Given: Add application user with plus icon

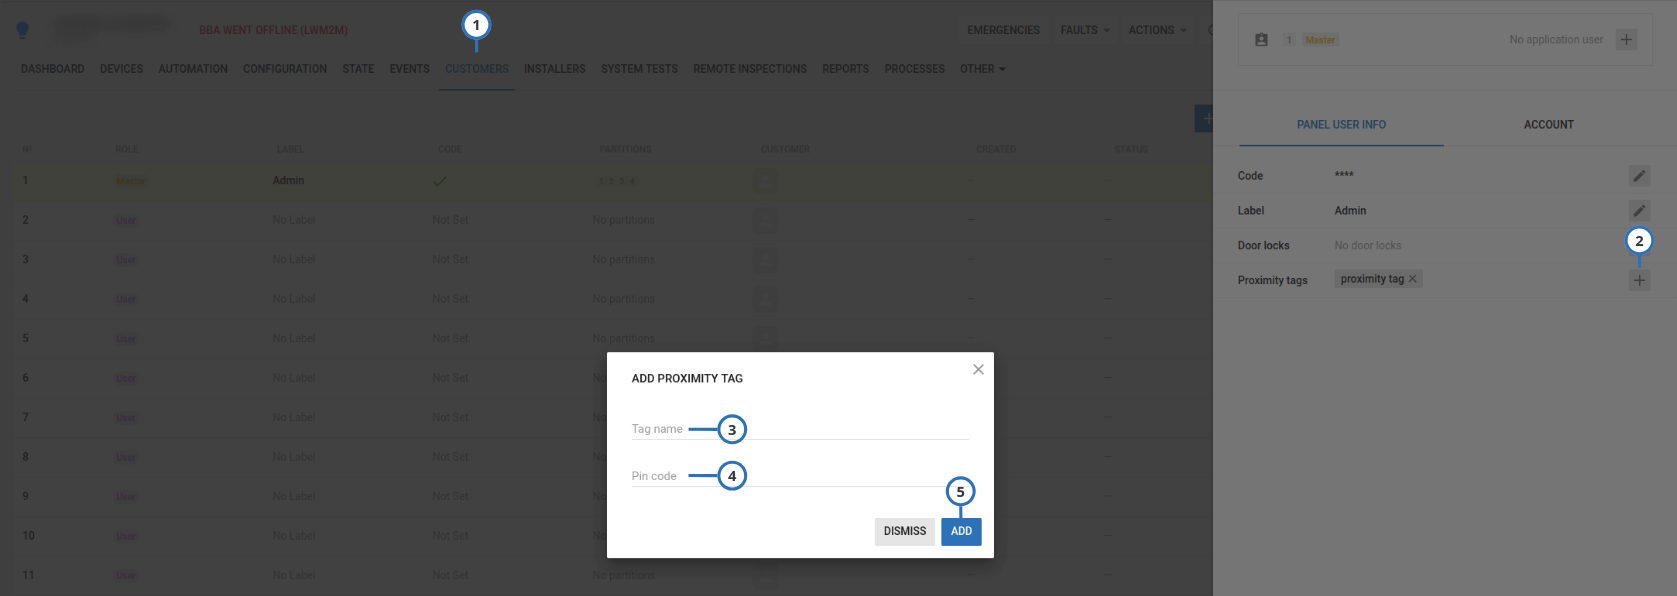Looking at the screenshot, I should 1626,40.
